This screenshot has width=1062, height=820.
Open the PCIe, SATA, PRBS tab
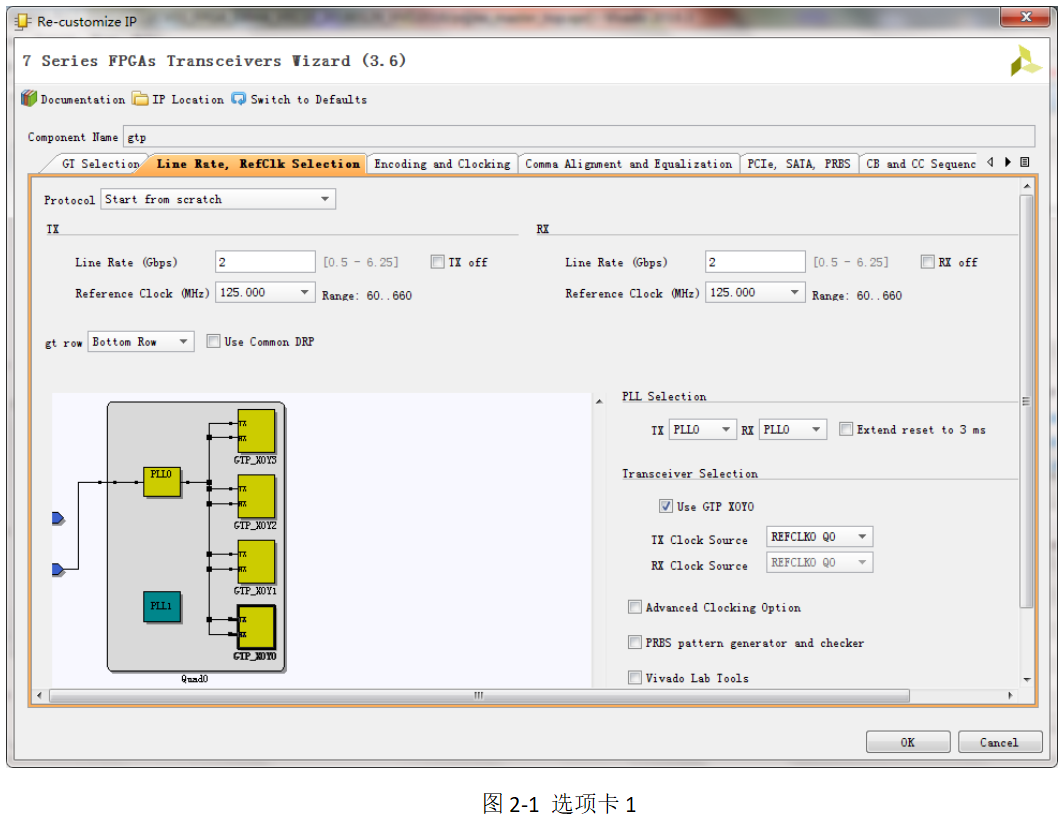tap(799, 164)
